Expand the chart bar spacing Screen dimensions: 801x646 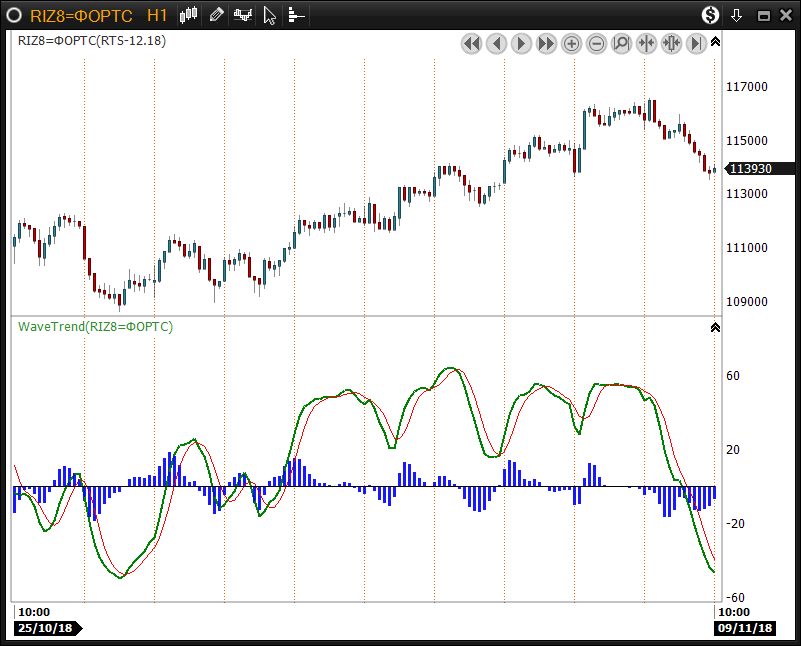click(x=671, y=44)
